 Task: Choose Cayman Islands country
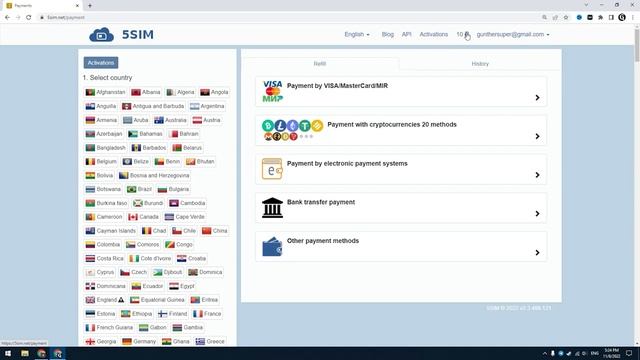coord(111,231)
